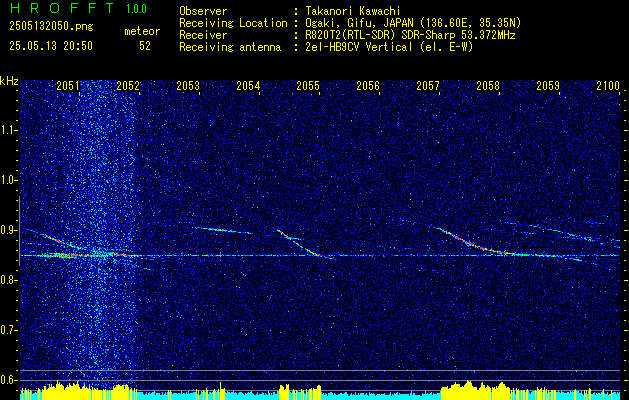Click the 2057 time marker

point(428,86)
